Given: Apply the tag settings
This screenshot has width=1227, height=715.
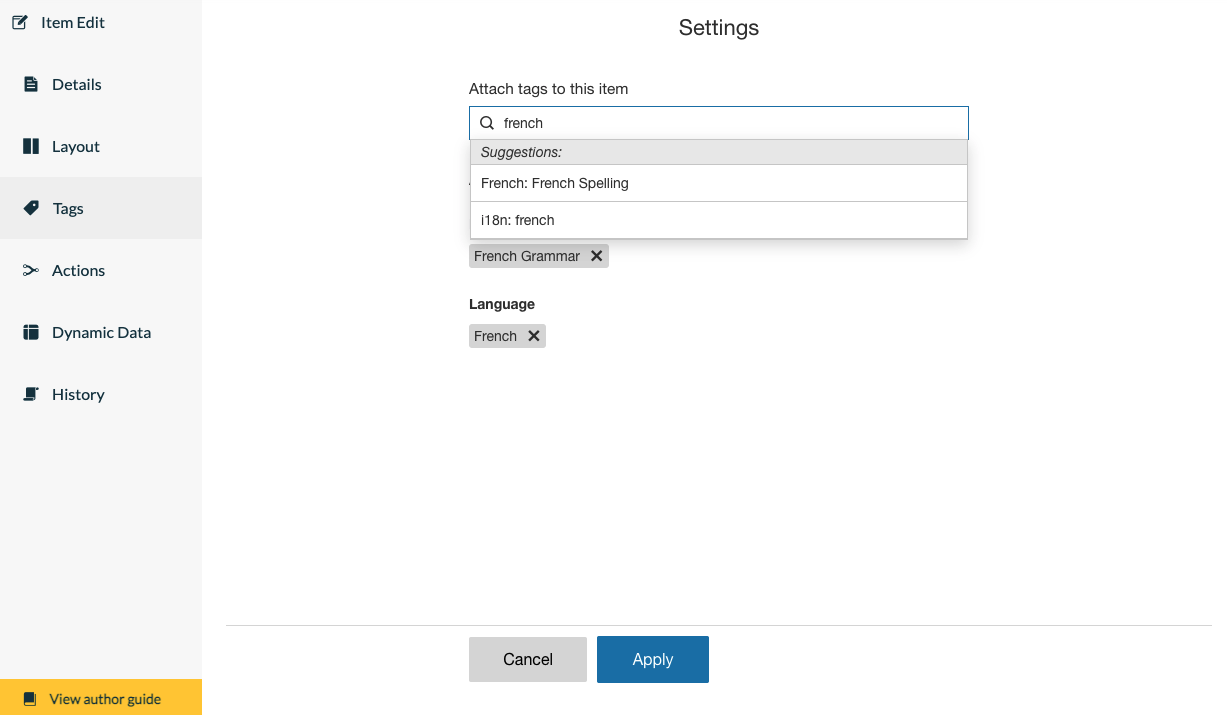Looking at the screenshot, I should pos(653,659).
